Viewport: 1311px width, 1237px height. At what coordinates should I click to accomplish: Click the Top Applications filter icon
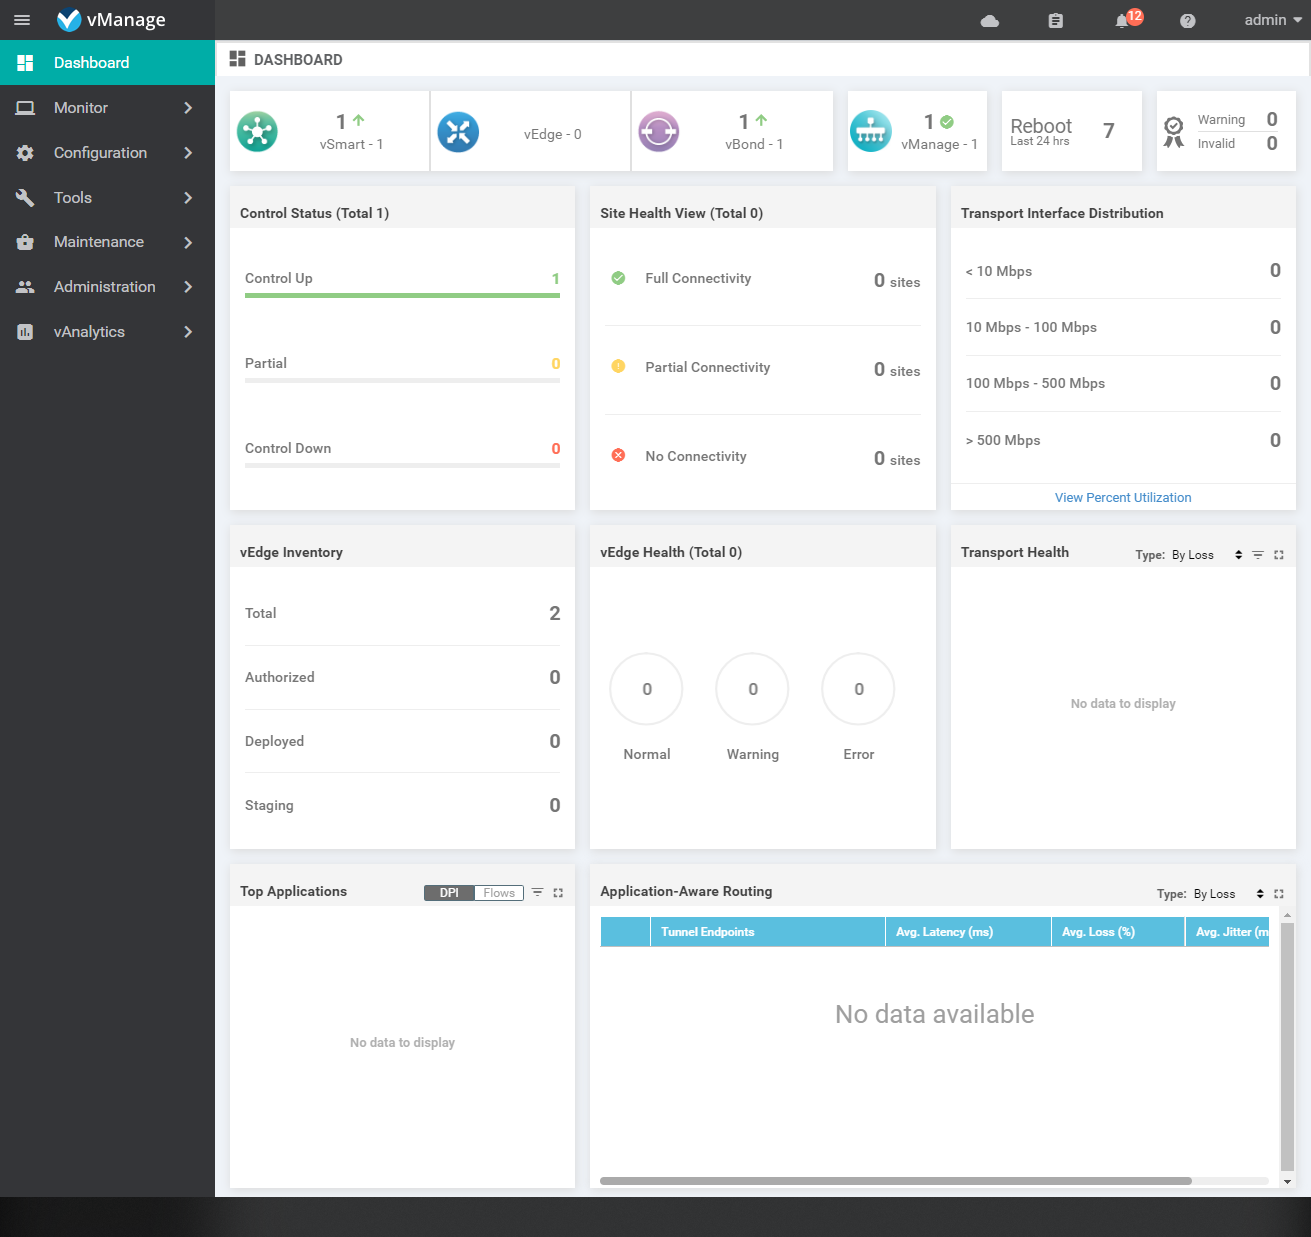pos(537,893)
